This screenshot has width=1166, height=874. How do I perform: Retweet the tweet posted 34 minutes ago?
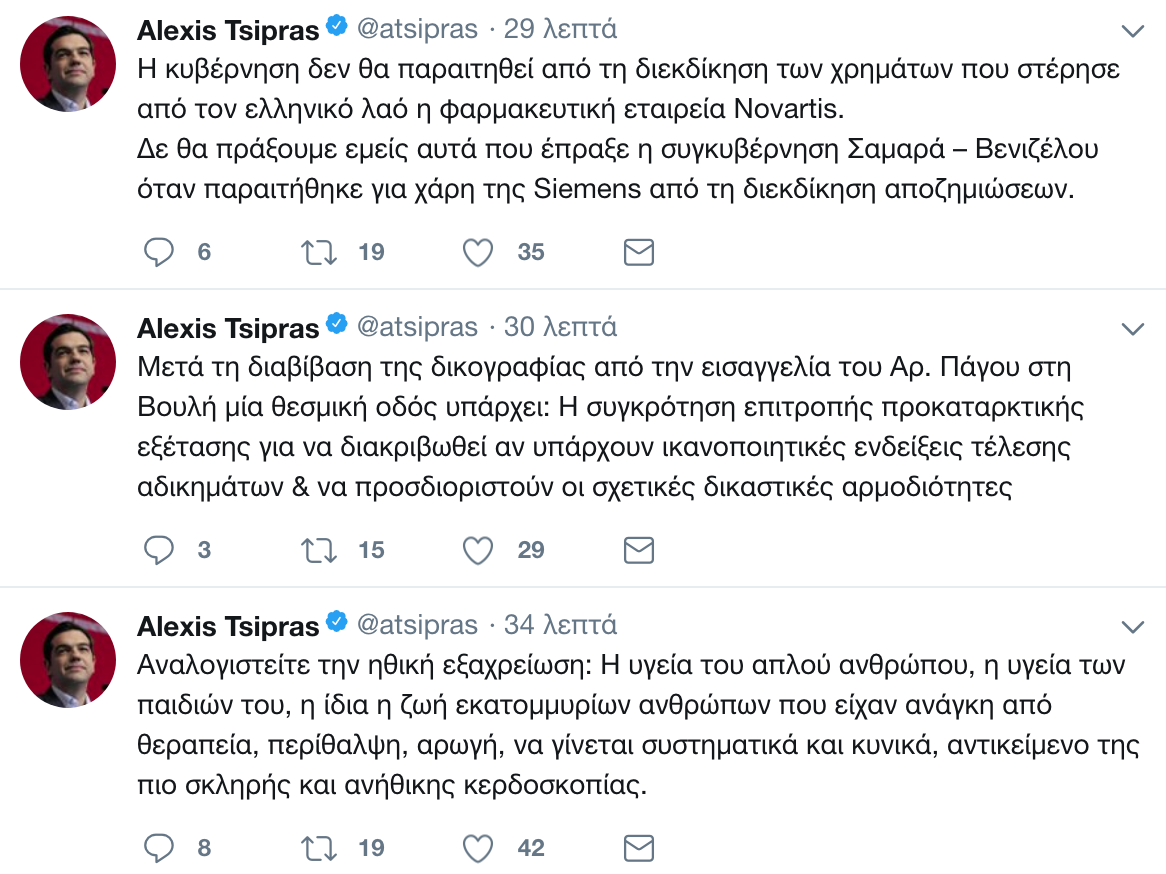319,848
